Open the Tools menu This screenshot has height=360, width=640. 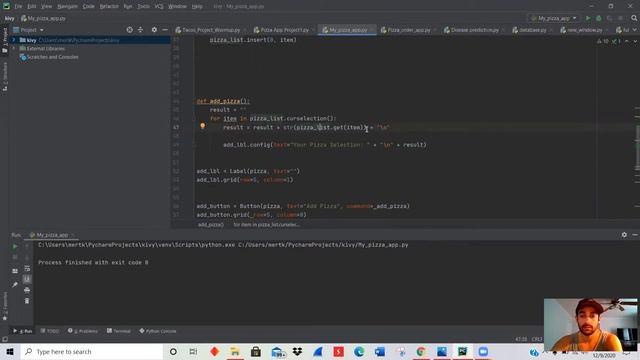143,7
